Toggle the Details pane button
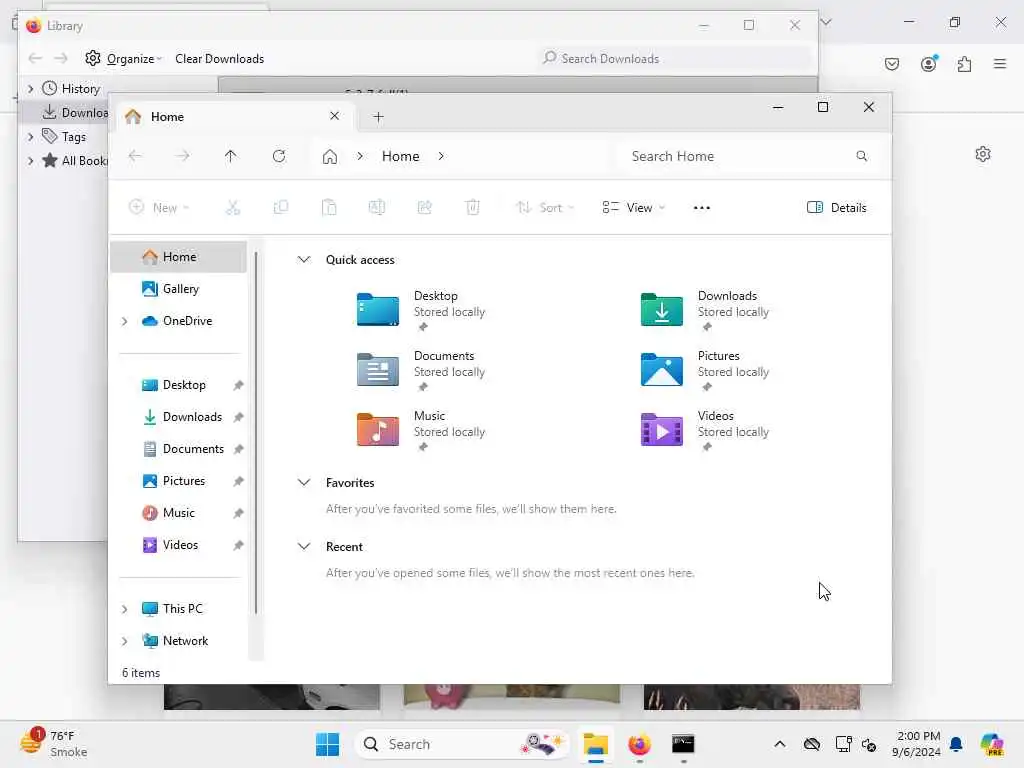 (x=837, y=208)
